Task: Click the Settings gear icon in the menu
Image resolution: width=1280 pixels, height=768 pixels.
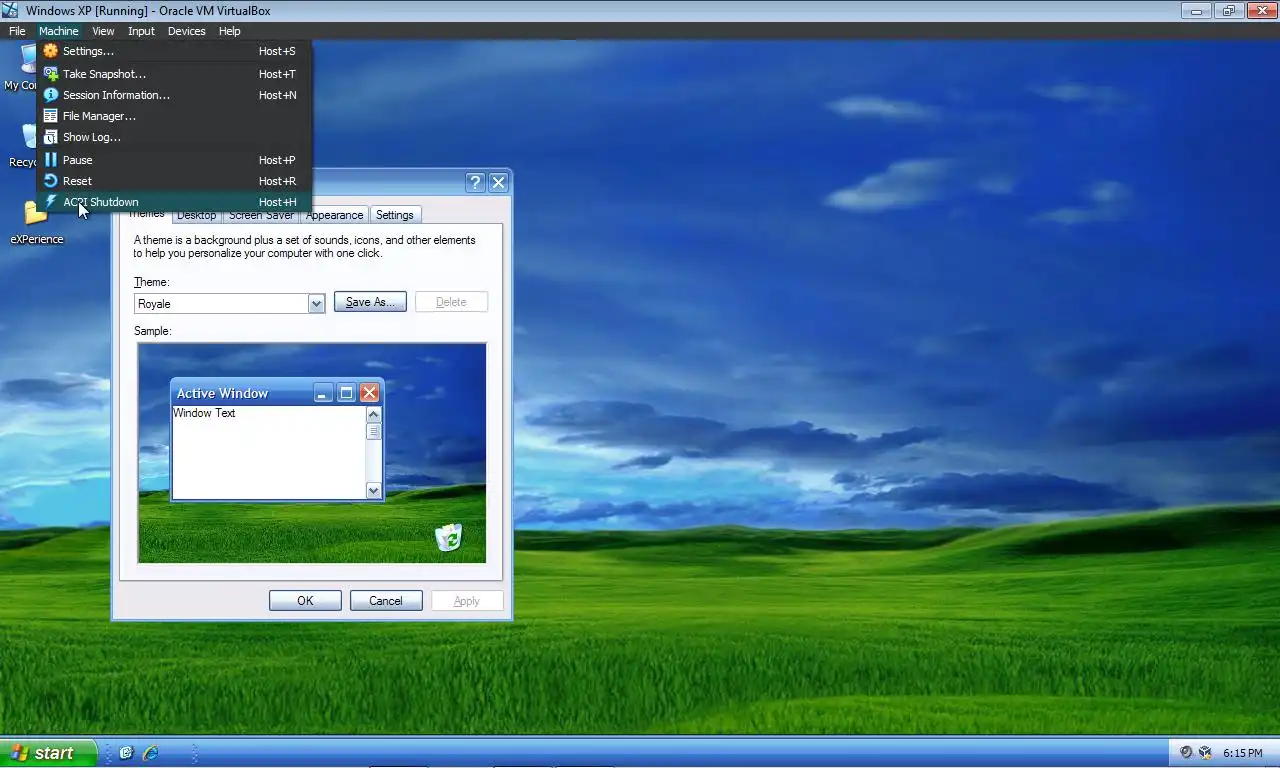Action: [50, 51]
